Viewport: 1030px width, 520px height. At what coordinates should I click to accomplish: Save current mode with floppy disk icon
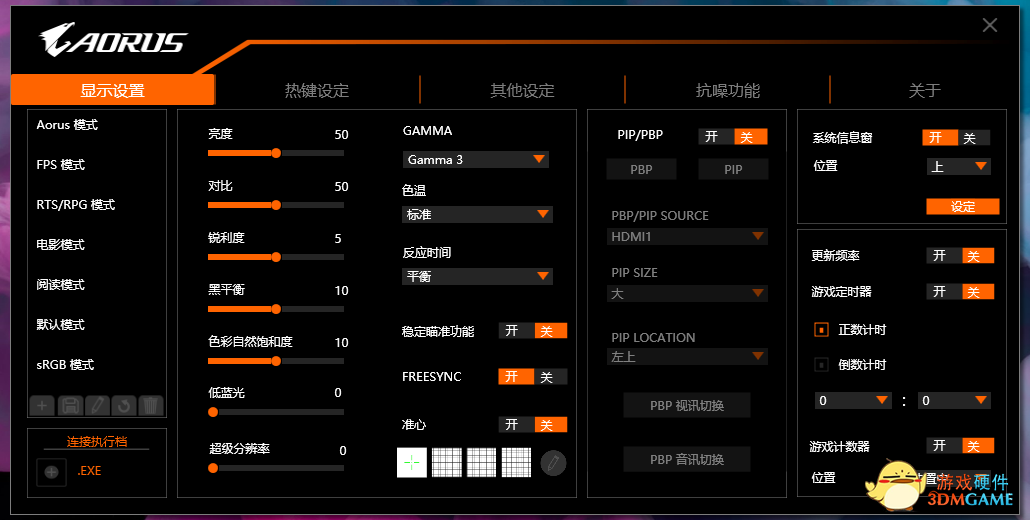click(x=70, y=406)
